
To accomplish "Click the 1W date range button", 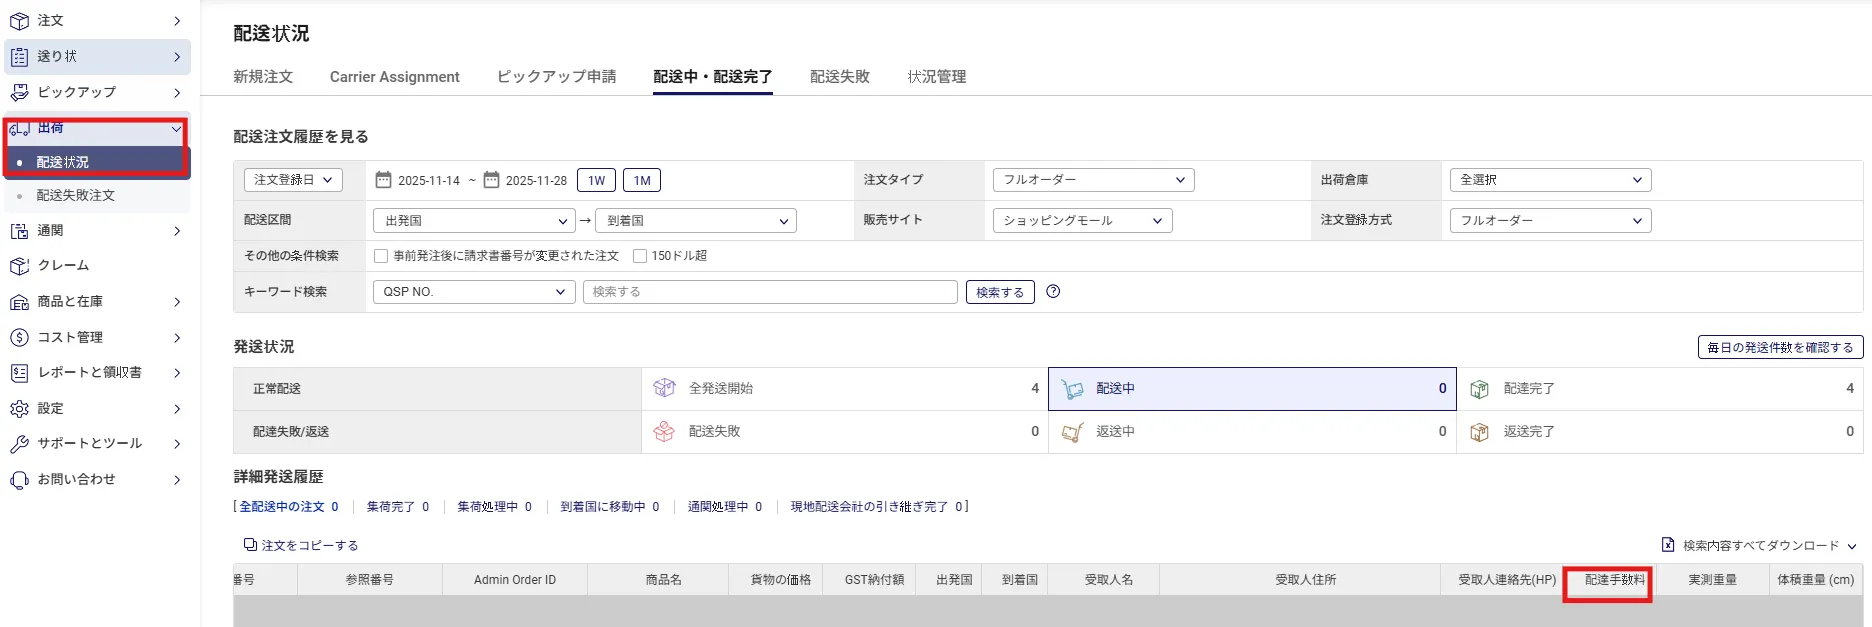I will (x=597, y=180).
